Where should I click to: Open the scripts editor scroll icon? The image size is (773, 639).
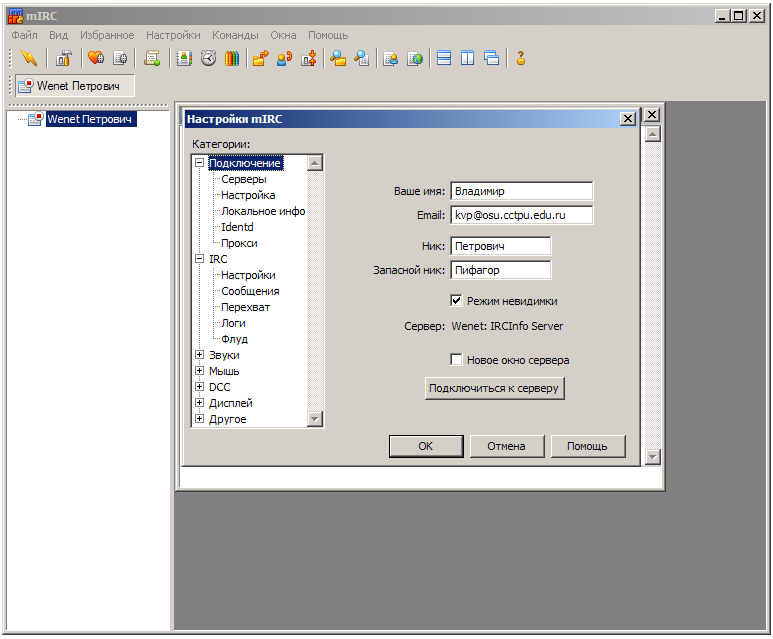click(x=152, y=58)
